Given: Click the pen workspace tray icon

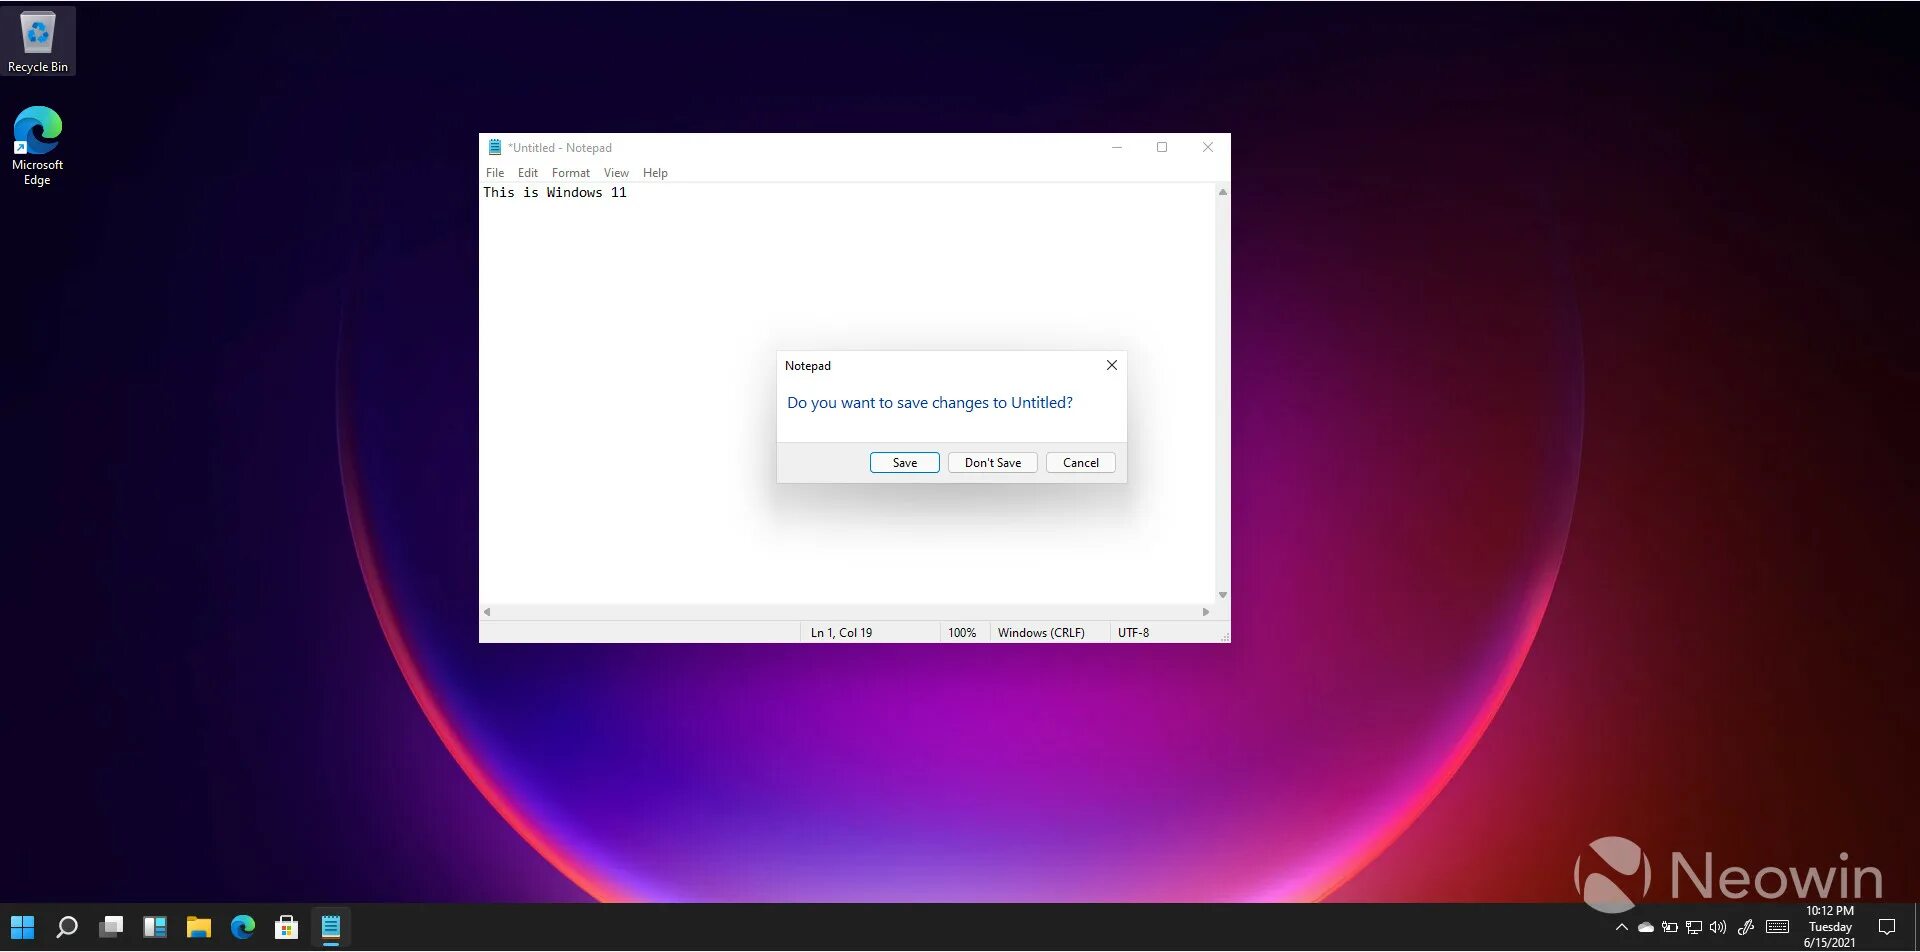Looking at the screenshot, I should [1746, 927].
